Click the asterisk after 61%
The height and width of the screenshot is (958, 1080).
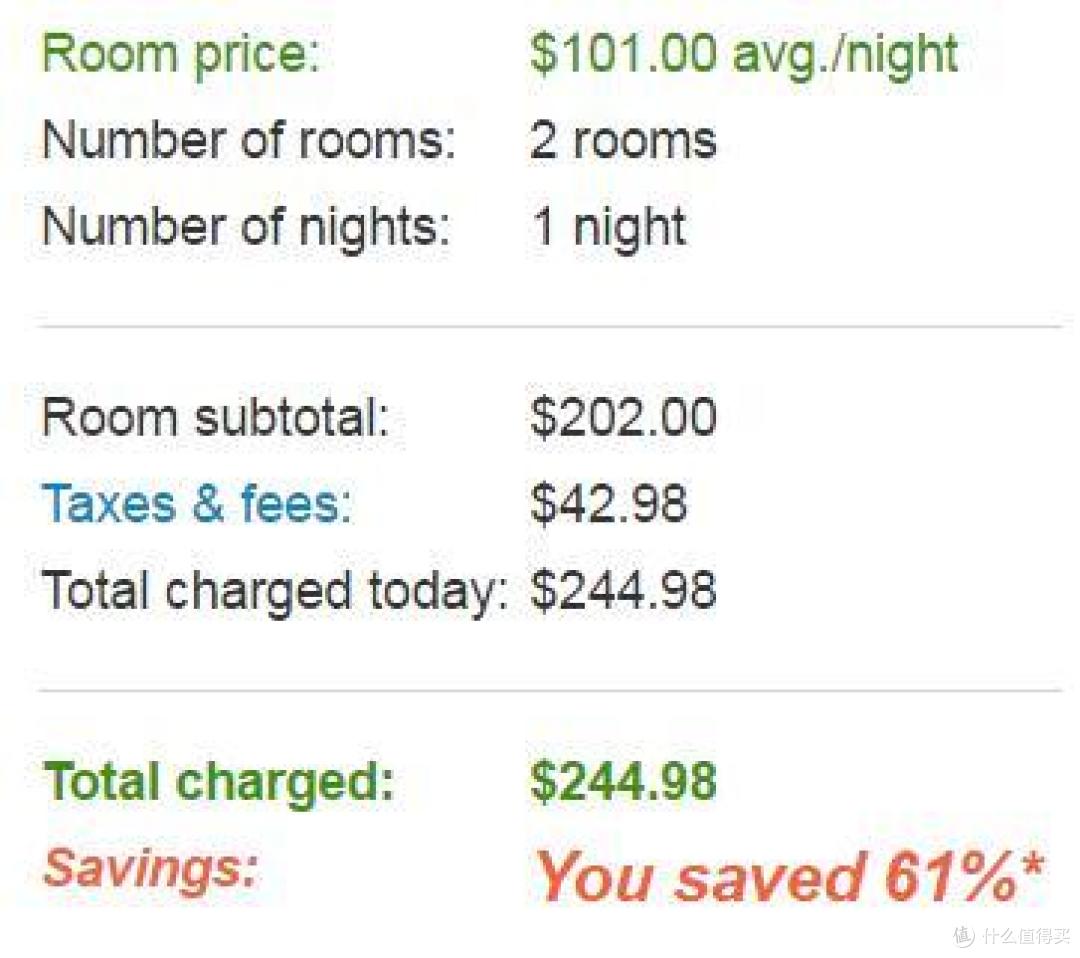pos(1032,864)
